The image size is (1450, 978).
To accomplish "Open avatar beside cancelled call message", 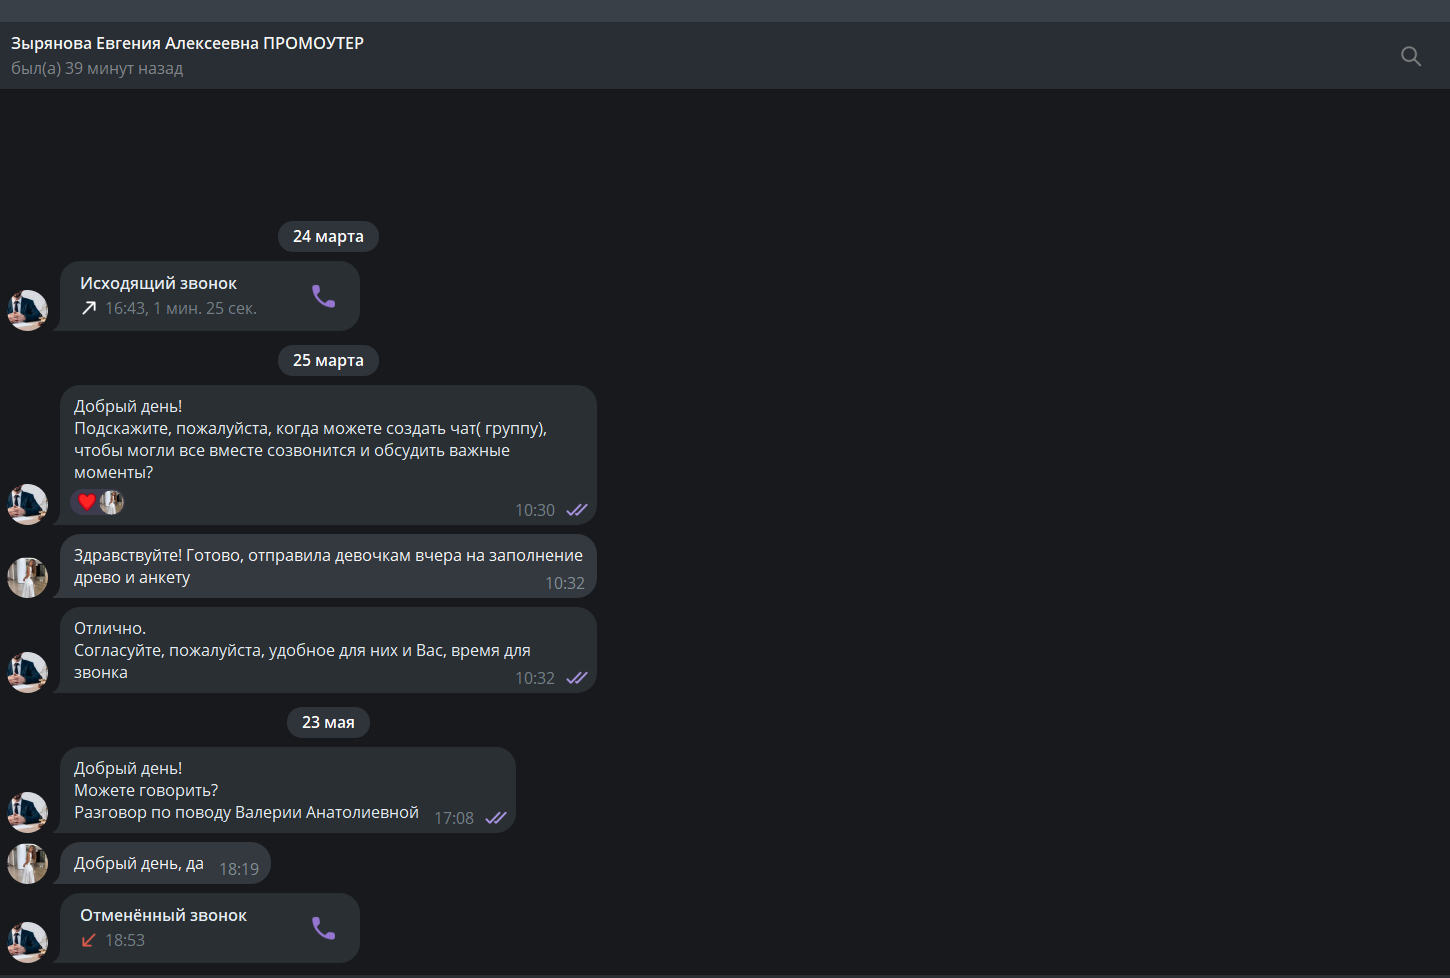I will pyautogui.click(x=27, y=942).
